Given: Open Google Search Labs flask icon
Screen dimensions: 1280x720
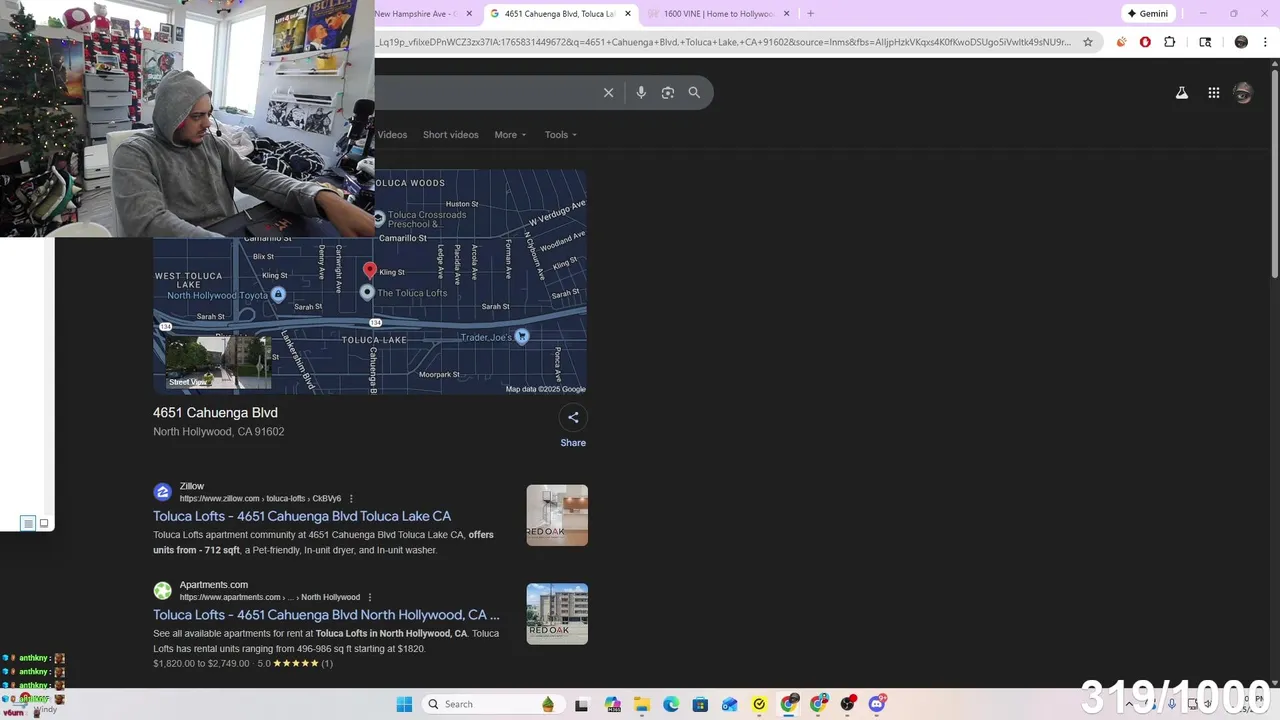Looking at the screenshot, I should point(1181,93).
